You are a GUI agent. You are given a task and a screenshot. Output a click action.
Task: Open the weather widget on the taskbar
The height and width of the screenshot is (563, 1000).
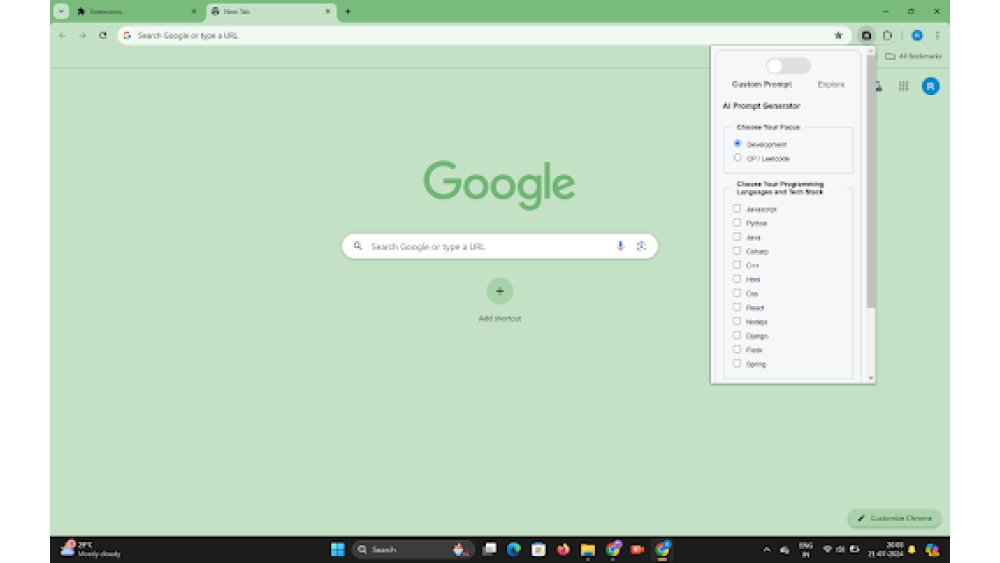point(90,549)
